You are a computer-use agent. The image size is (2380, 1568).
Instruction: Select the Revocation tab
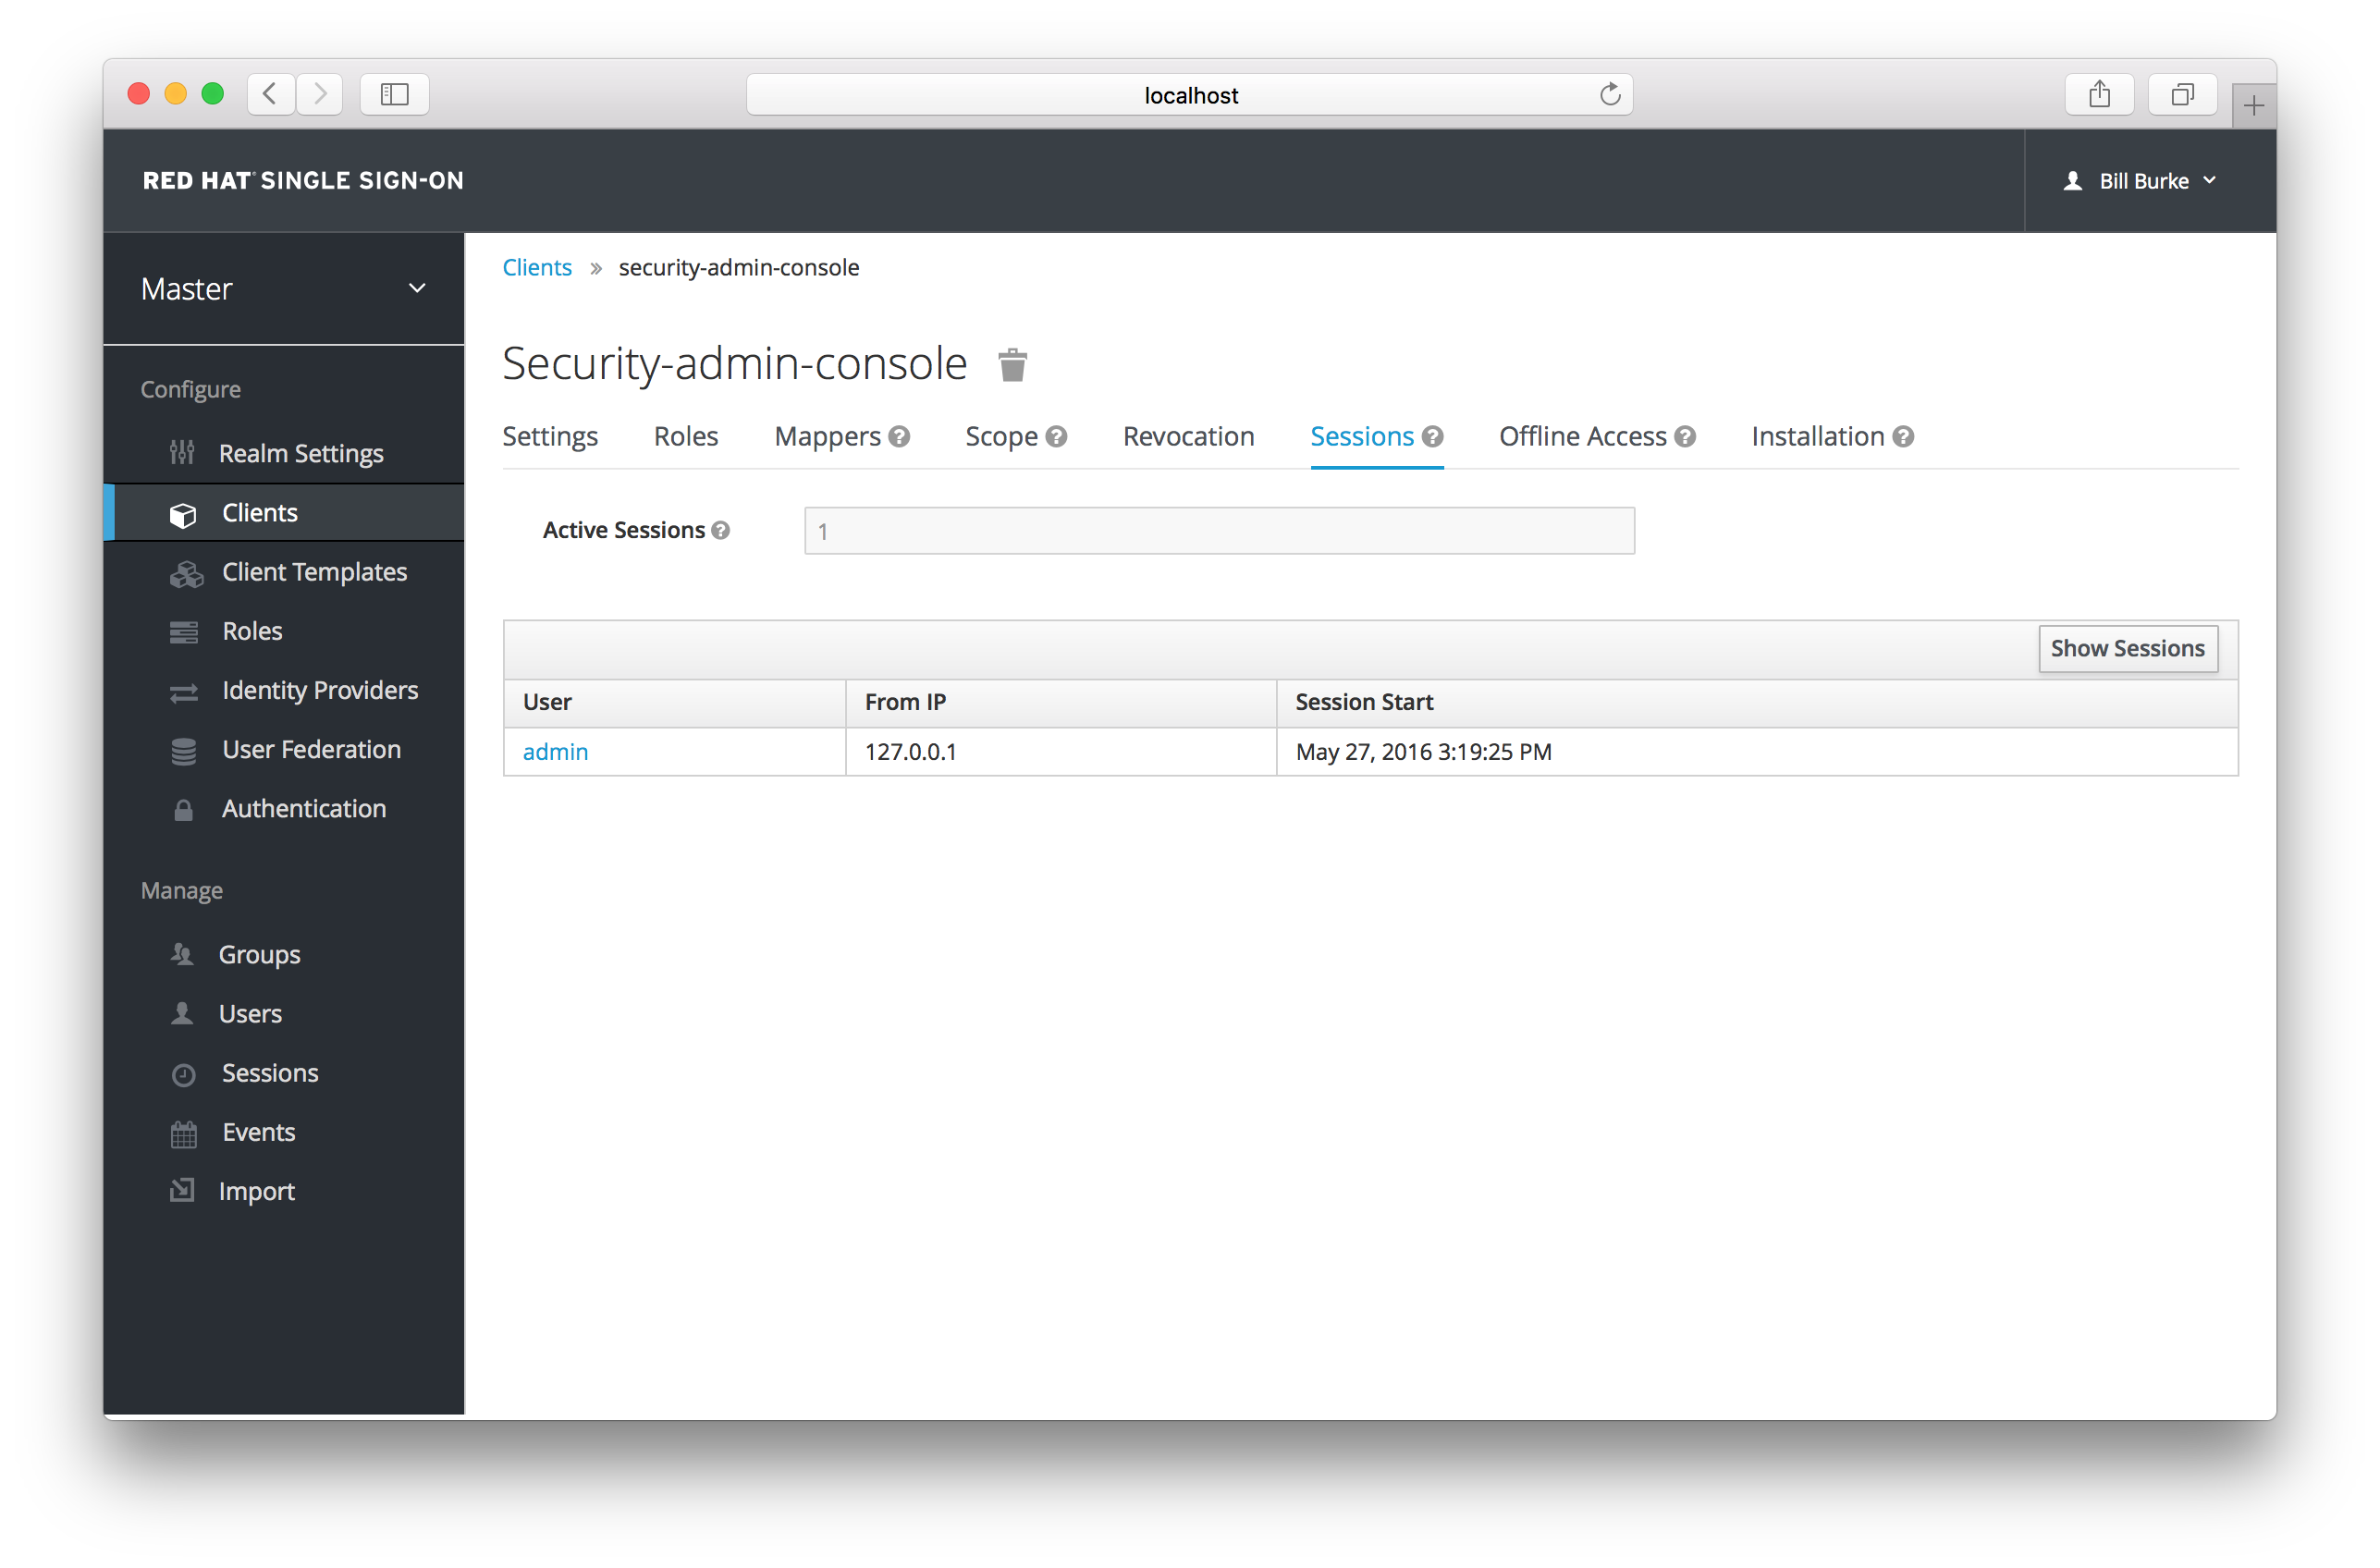[1190, 435]
